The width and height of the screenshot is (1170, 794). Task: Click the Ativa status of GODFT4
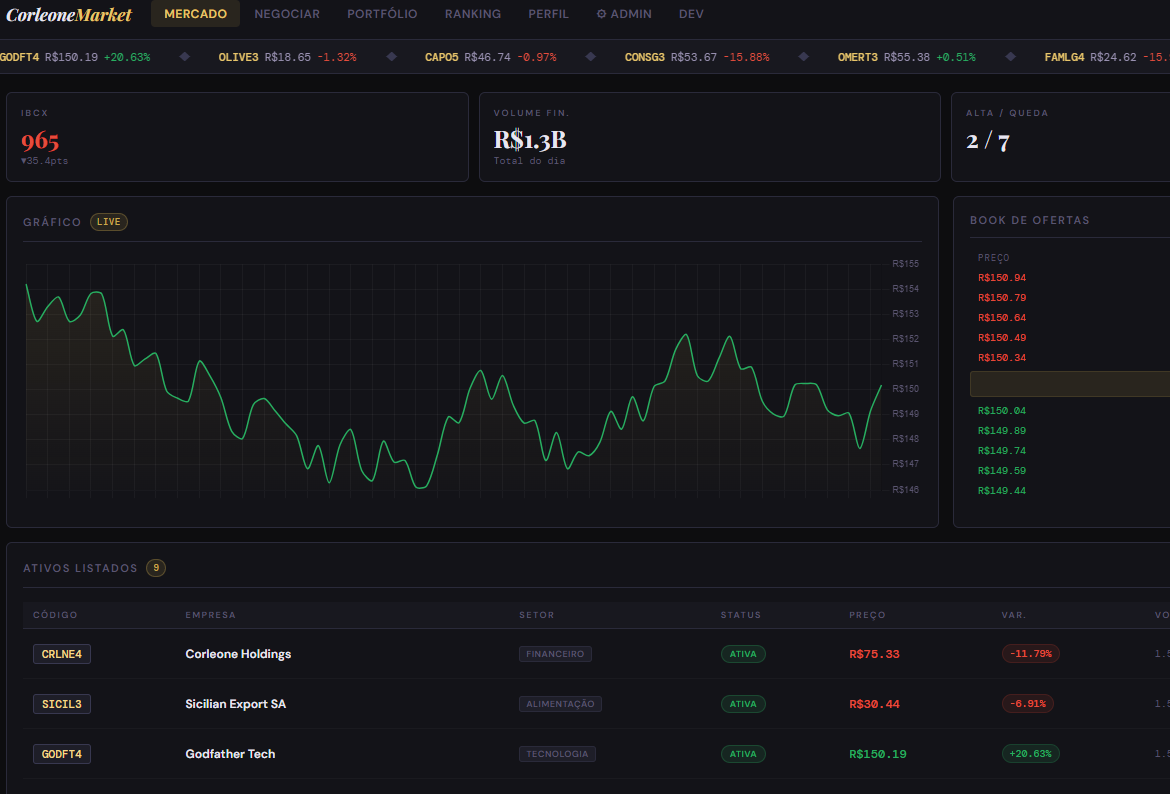(x=743, y=754)
